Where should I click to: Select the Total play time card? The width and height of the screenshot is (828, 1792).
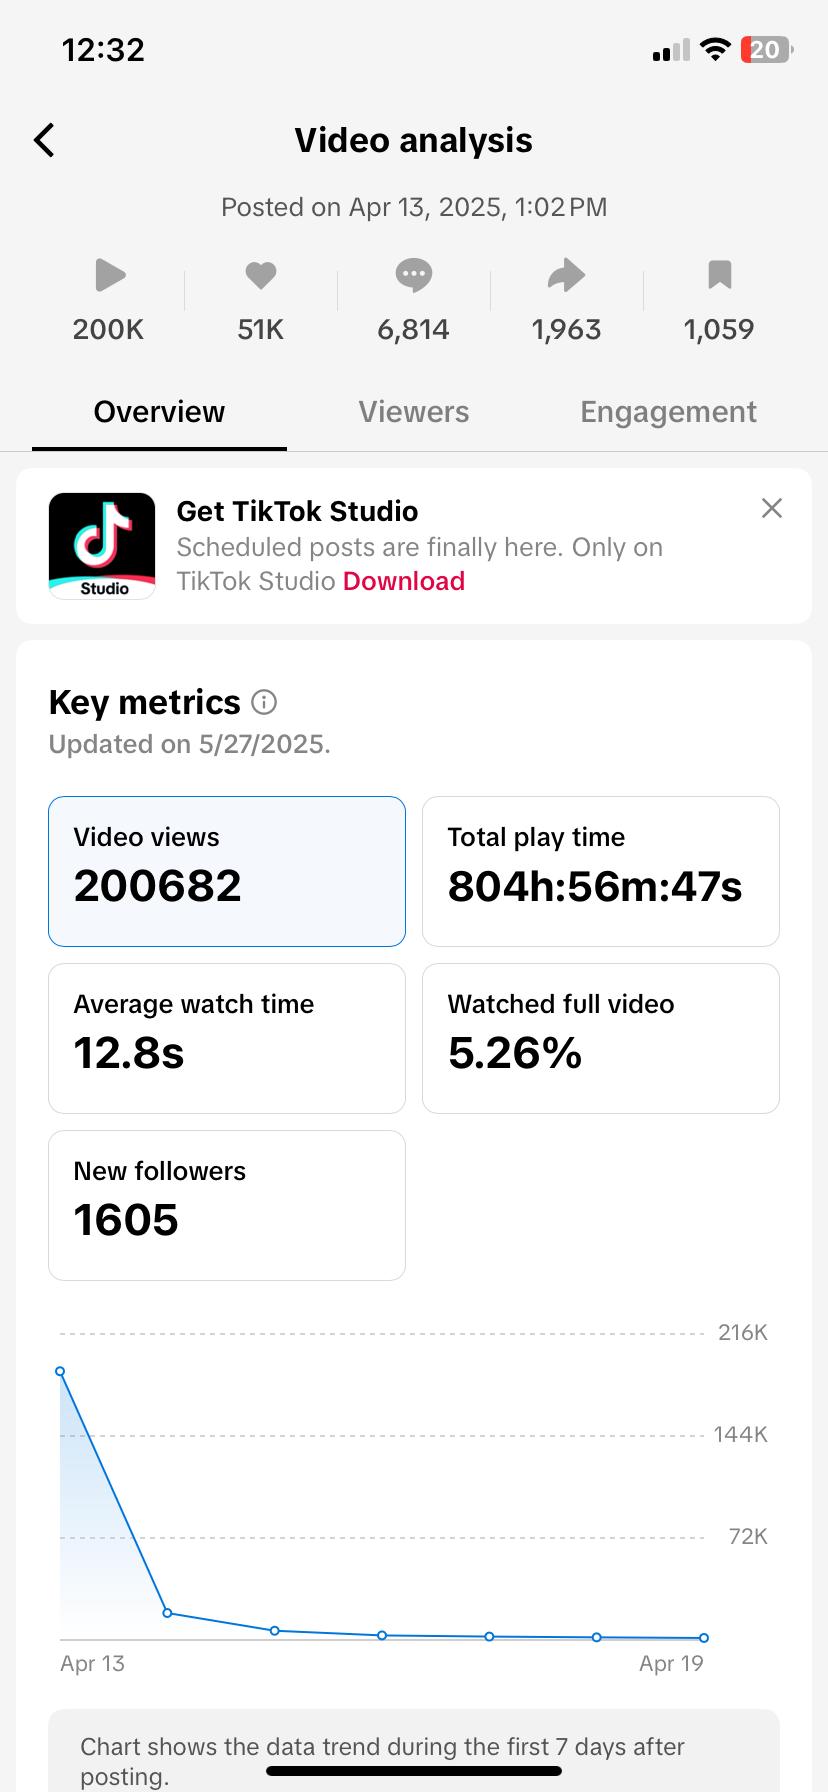[601, 871]
